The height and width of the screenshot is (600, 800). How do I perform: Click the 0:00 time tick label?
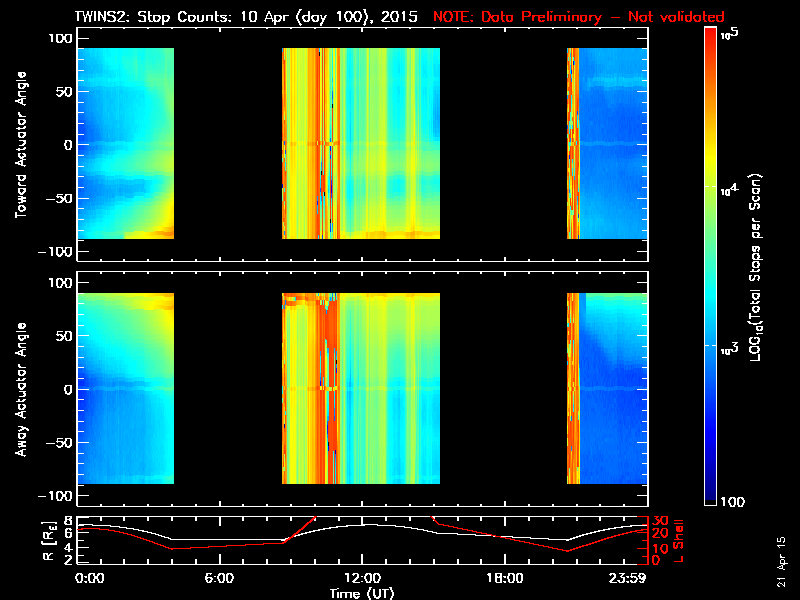[x=89, y=579]
